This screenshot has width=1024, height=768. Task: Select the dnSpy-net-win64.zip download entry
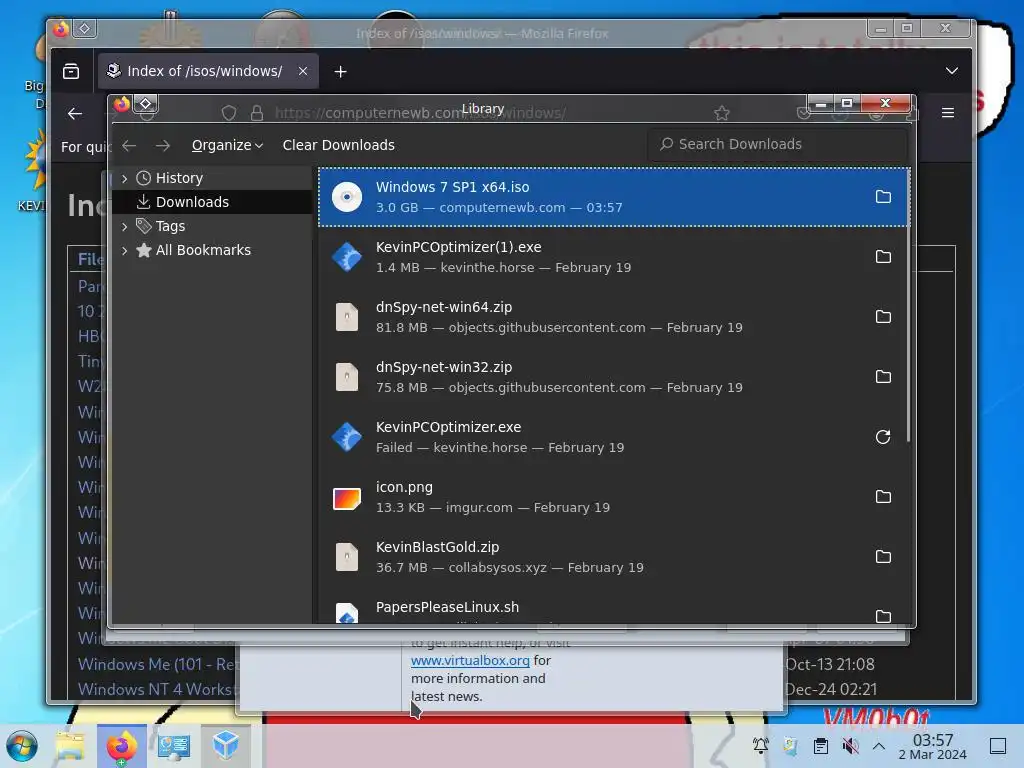(614, 317)
